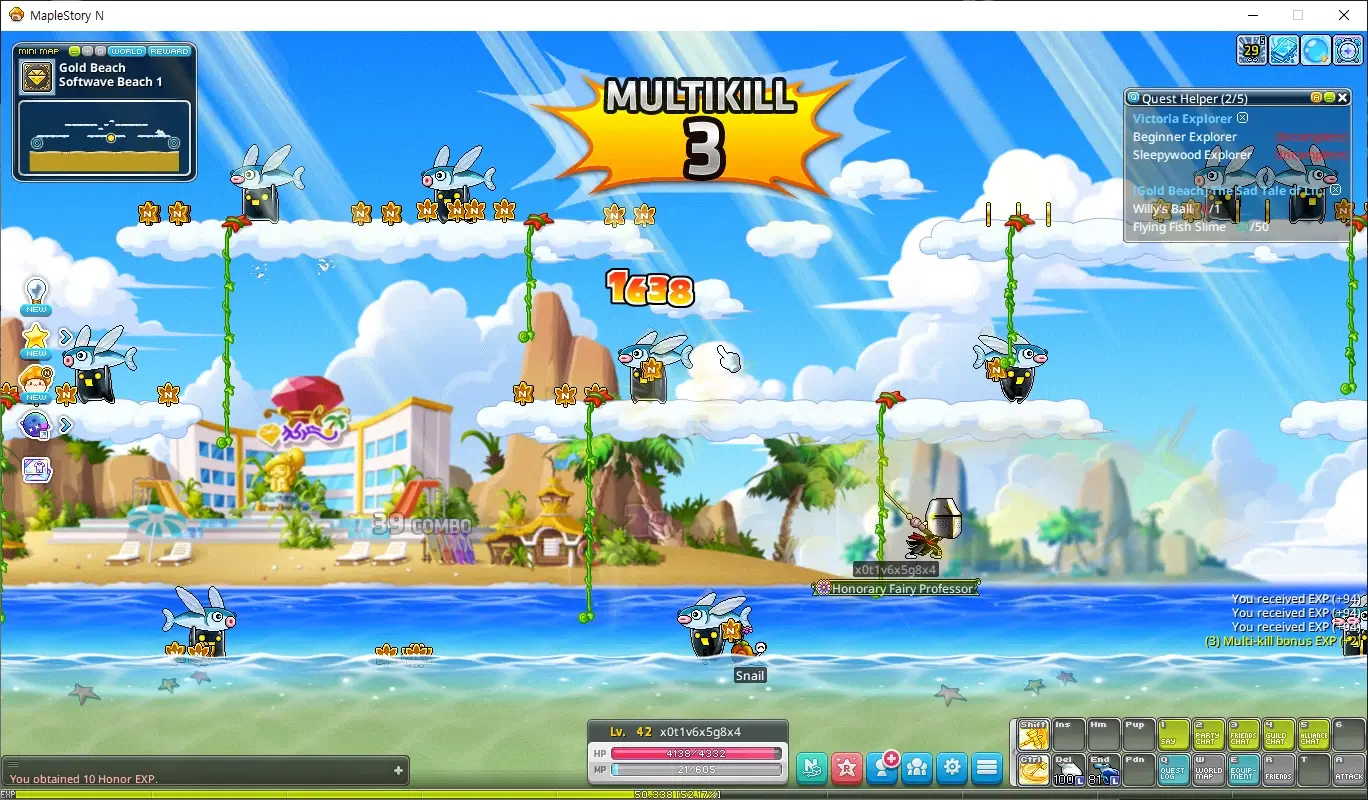The width and height of the screenshot is (1368, 800).
Task: Expand the arrow beside the purple planet icon
Action: [x=65, y=425]
